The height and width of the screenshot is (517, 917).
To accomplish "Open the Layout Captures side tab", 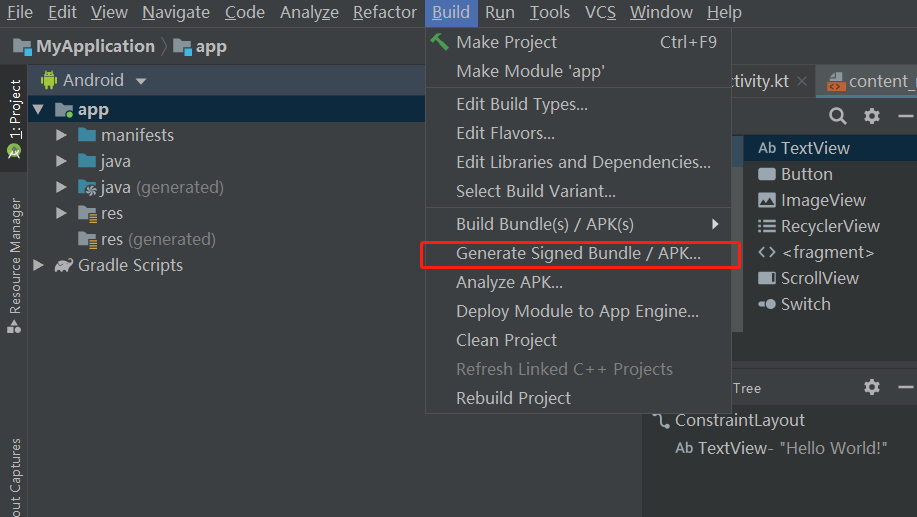I will (x=14, y=477).
